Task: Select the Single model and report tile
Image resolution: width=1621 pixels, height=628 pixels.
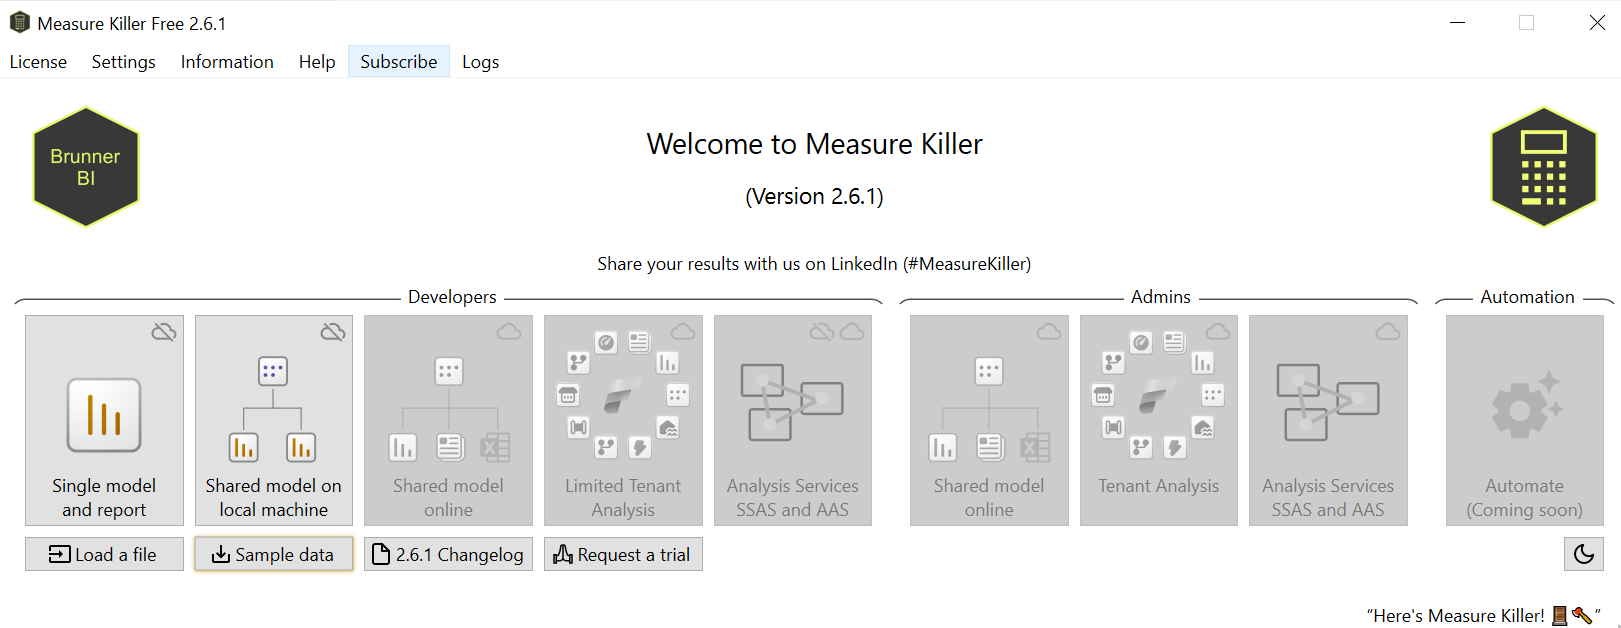Action: (104, 420)
